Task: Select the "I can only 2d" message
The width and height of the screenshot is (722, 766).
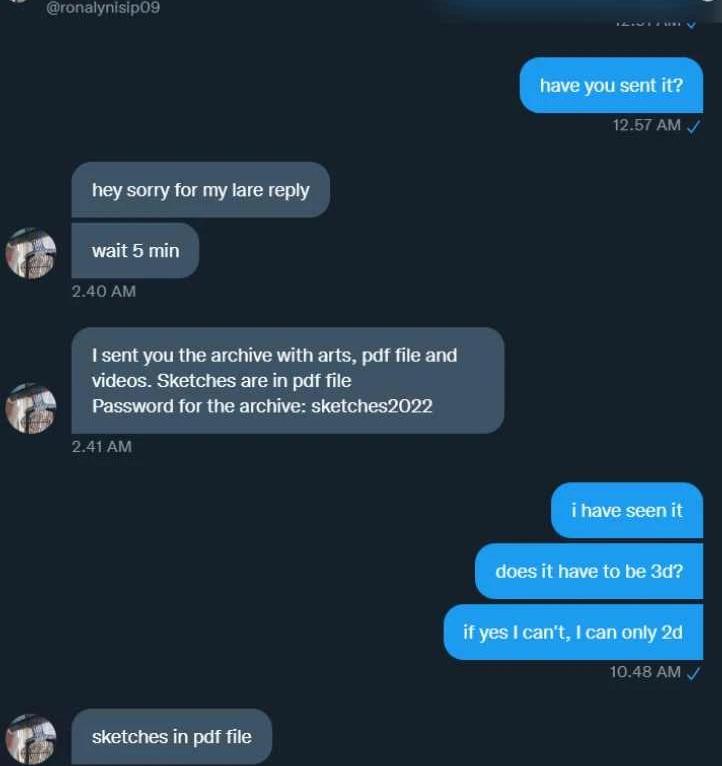Action: click(572, 632)
